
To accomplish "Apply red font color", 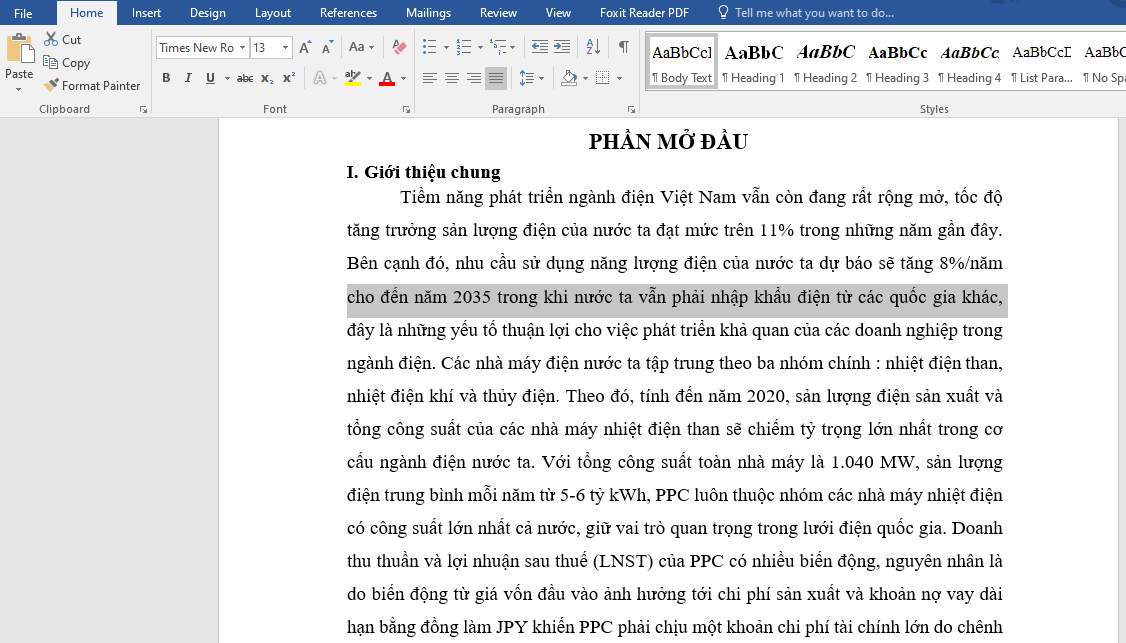I will [387, 78].
